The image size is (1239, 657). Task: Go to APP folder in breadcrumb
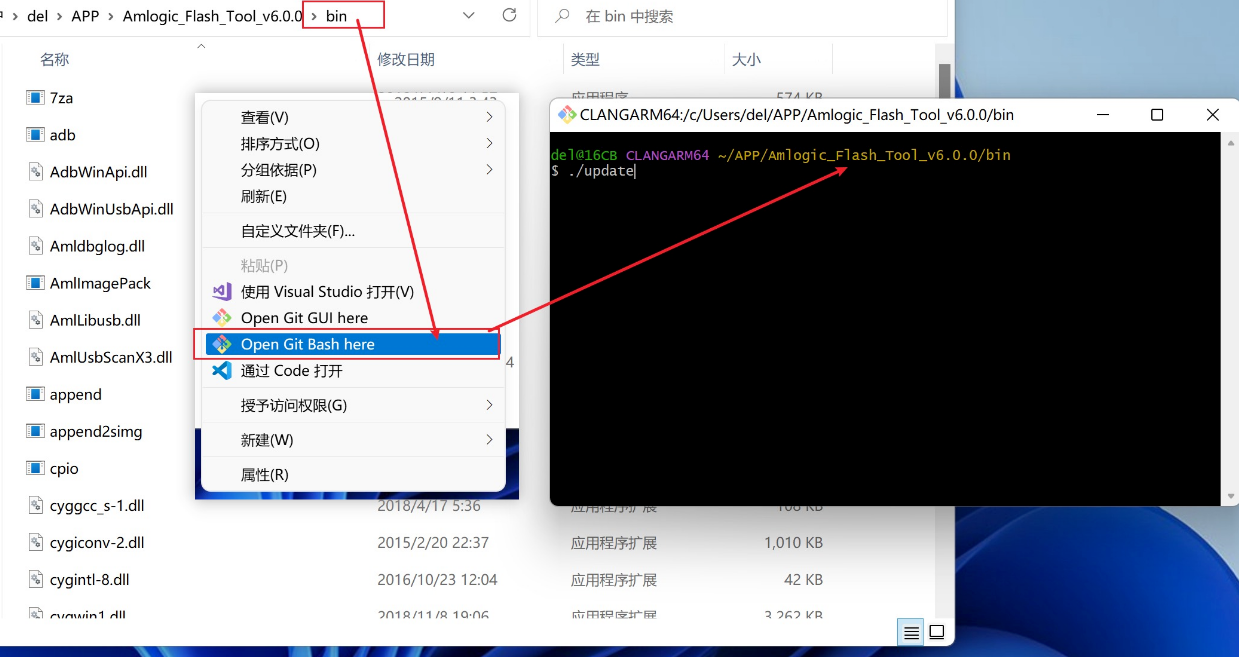pyautogui.click(x=85, y=16)
